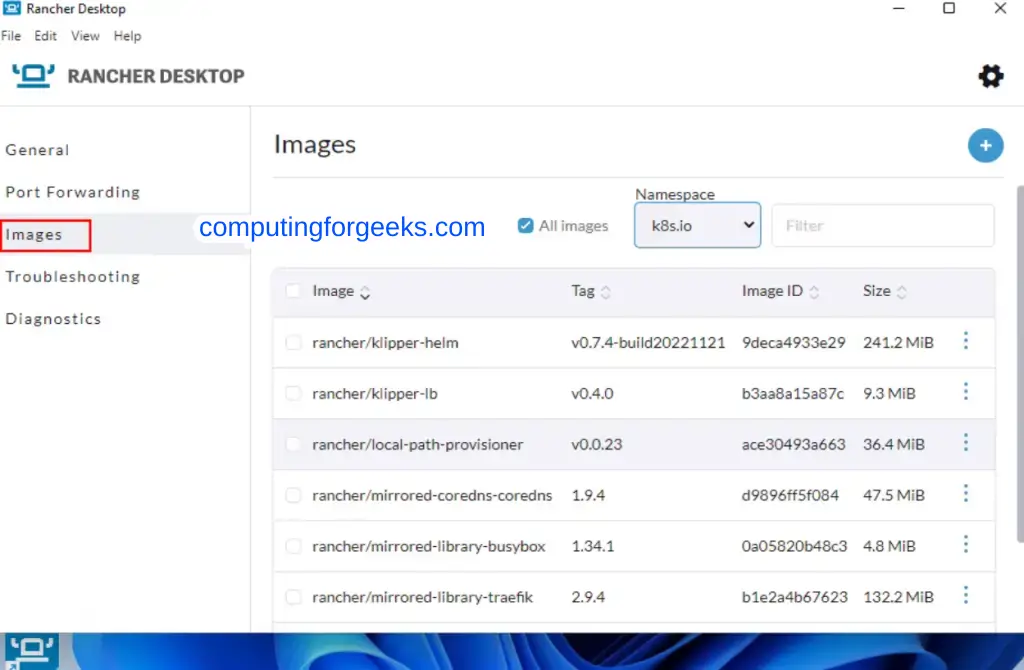Minimize the Rancher Desktop window
This screenshot has height=670, width=1024.
(x=899, y=8)
